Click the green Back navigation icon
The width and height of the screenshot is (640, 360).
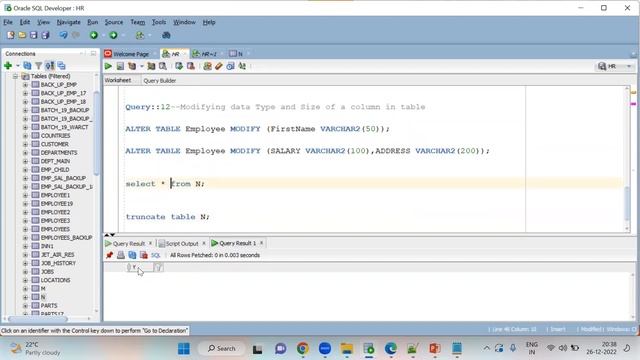(94, 35)
